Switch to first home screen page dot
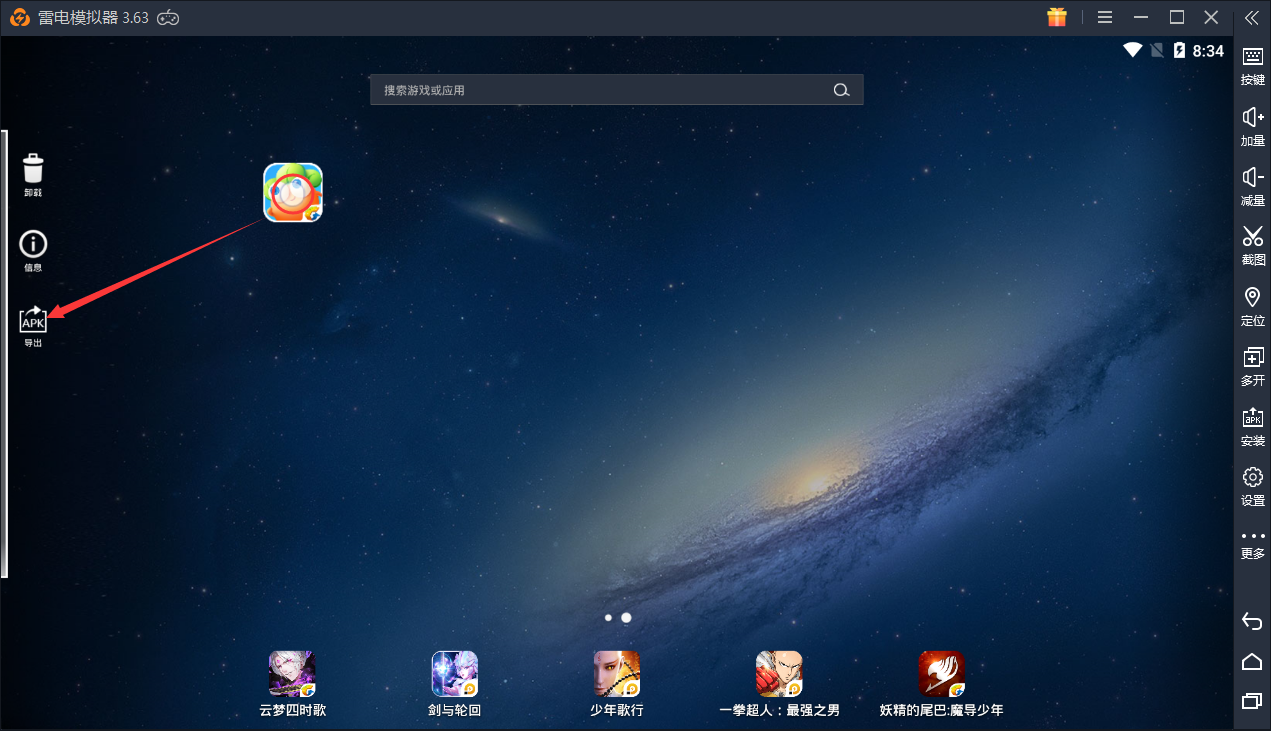 tap(608, 618)
